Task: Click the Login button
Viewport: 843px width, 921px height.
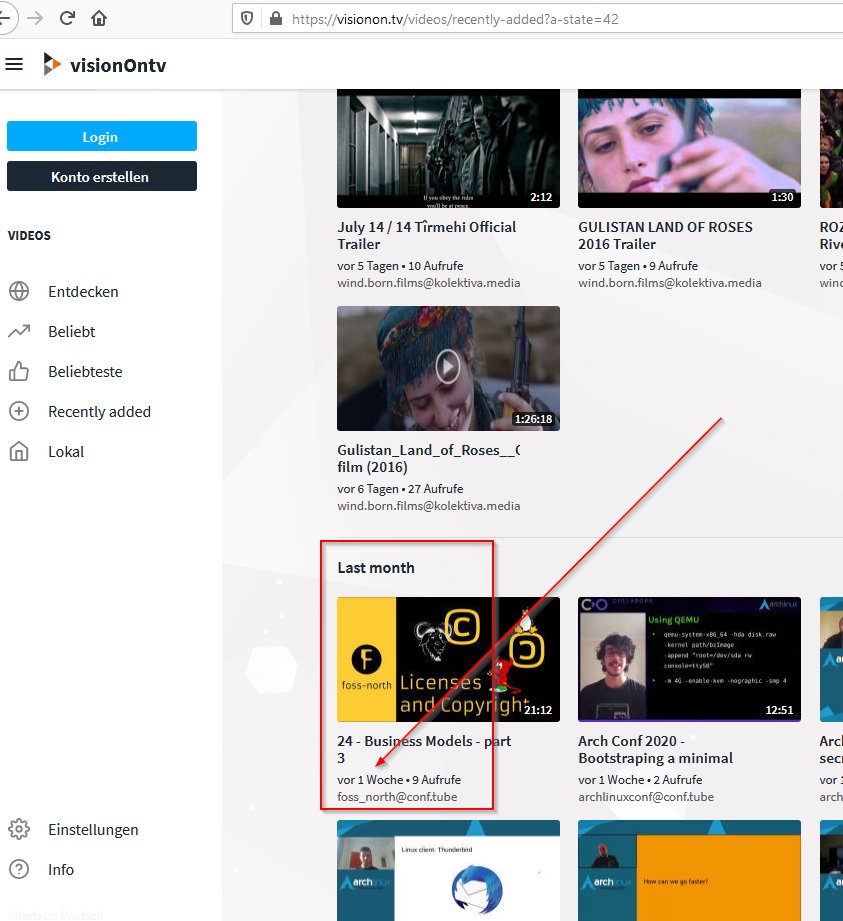Action: 102,136
